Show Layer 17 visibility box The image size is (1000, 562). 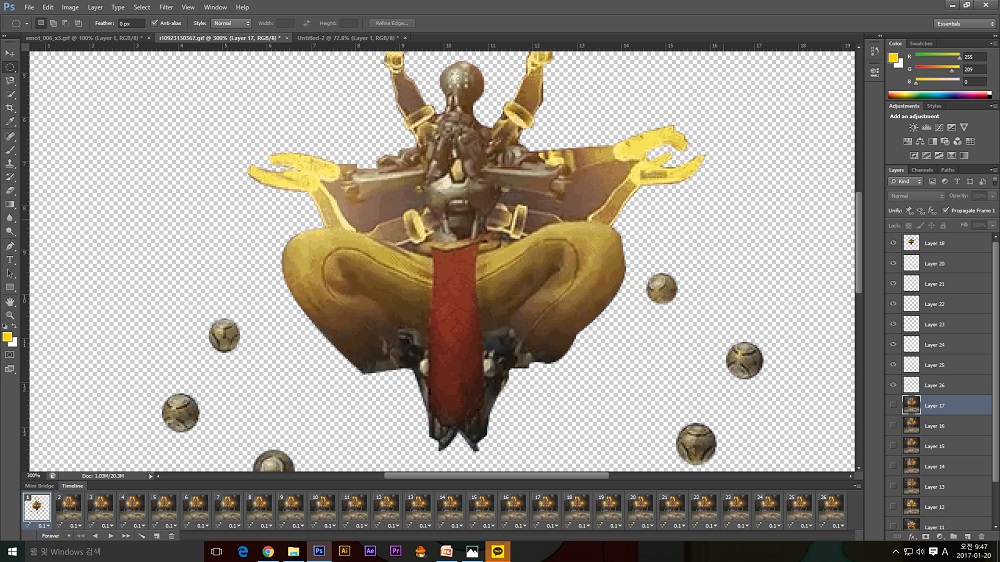(x=893, y=406)
